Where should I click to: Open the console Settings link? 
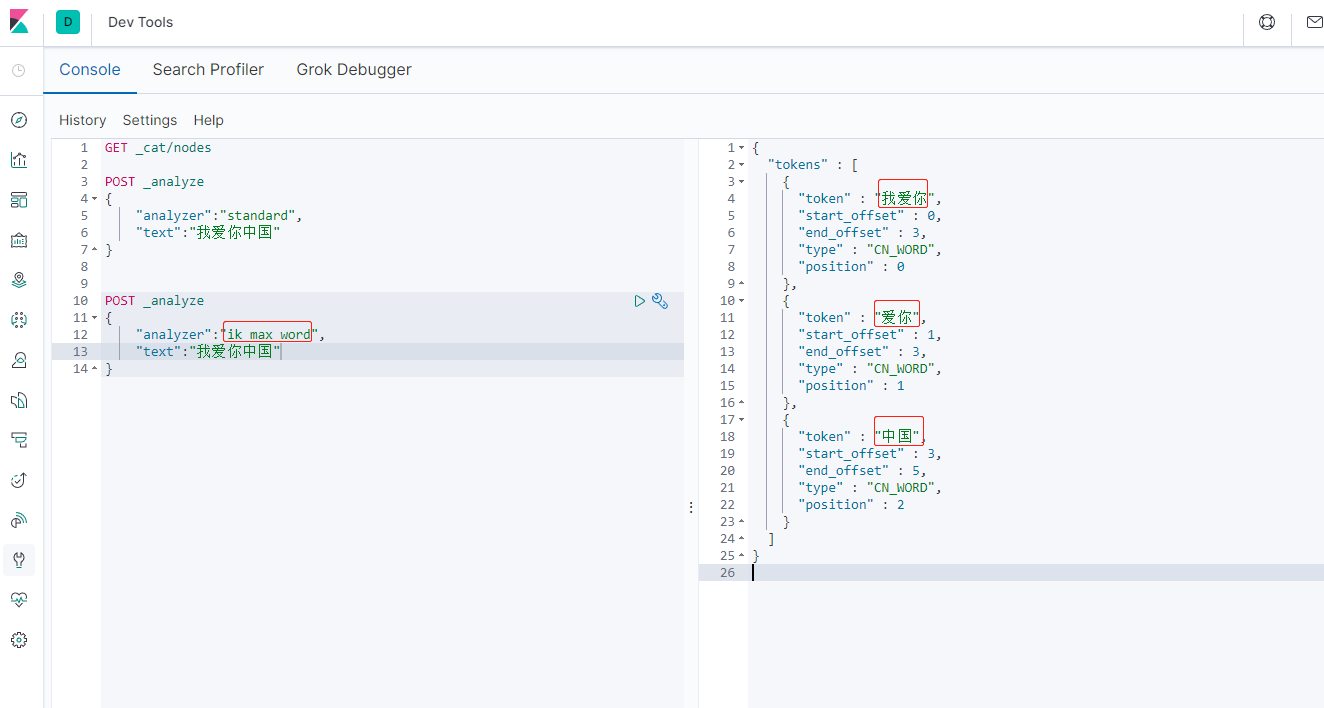pyautogui.click(x=150, y=120)
